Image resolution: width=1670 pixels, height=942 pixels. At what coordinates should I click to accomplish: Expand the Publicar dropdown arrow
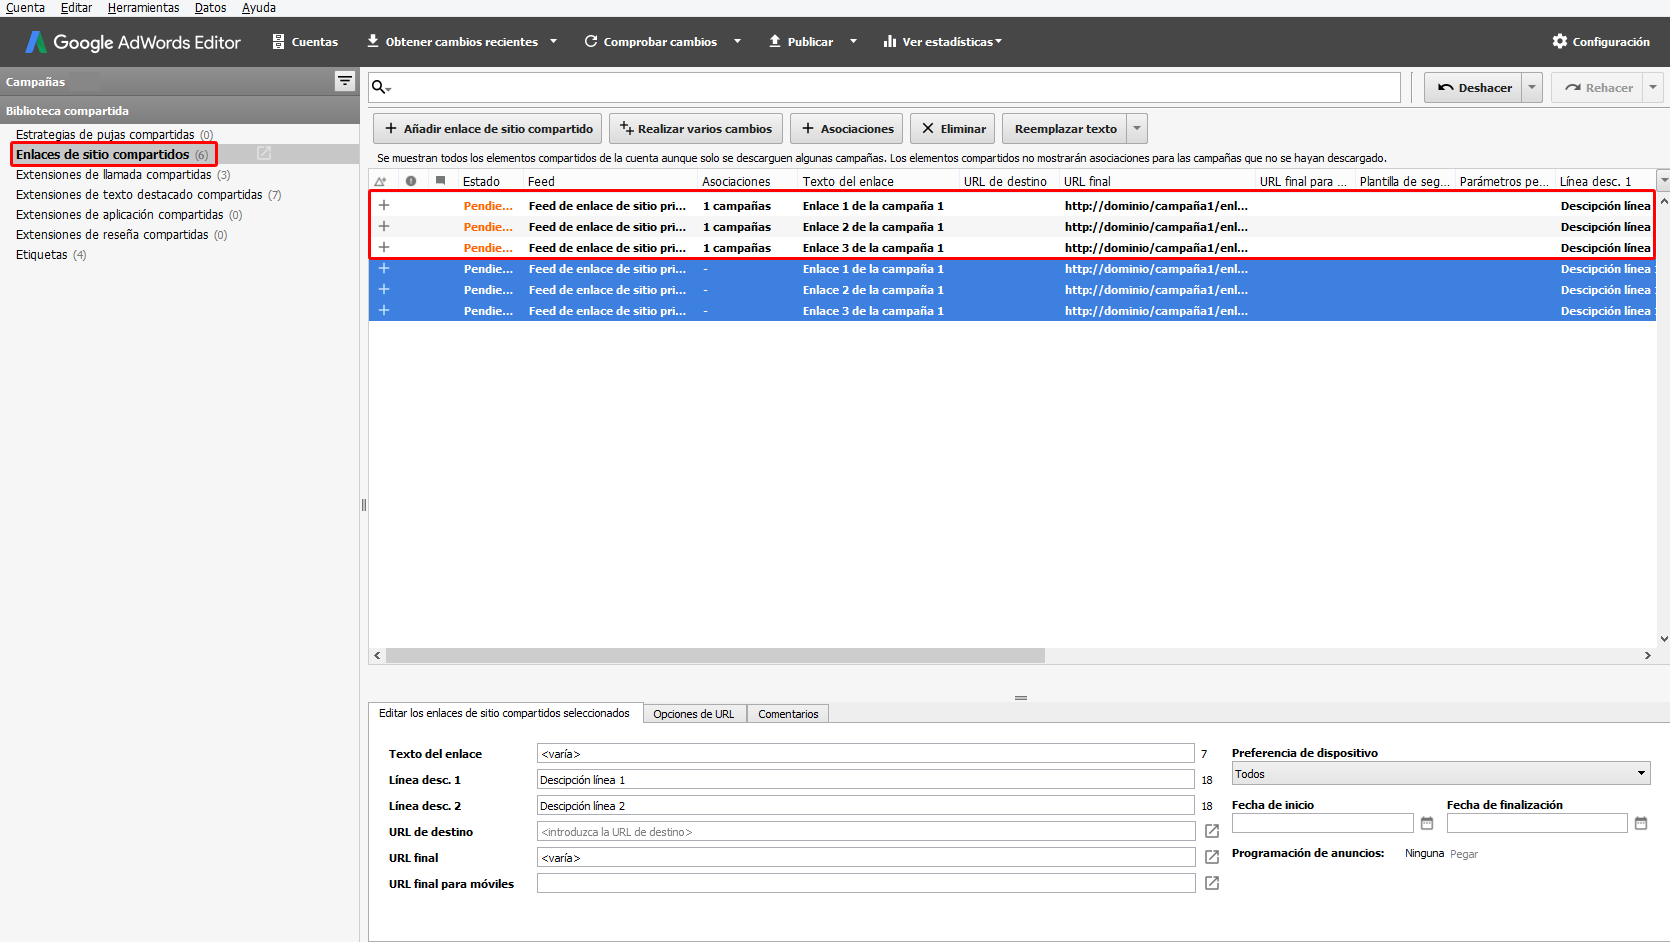(853, 42)
